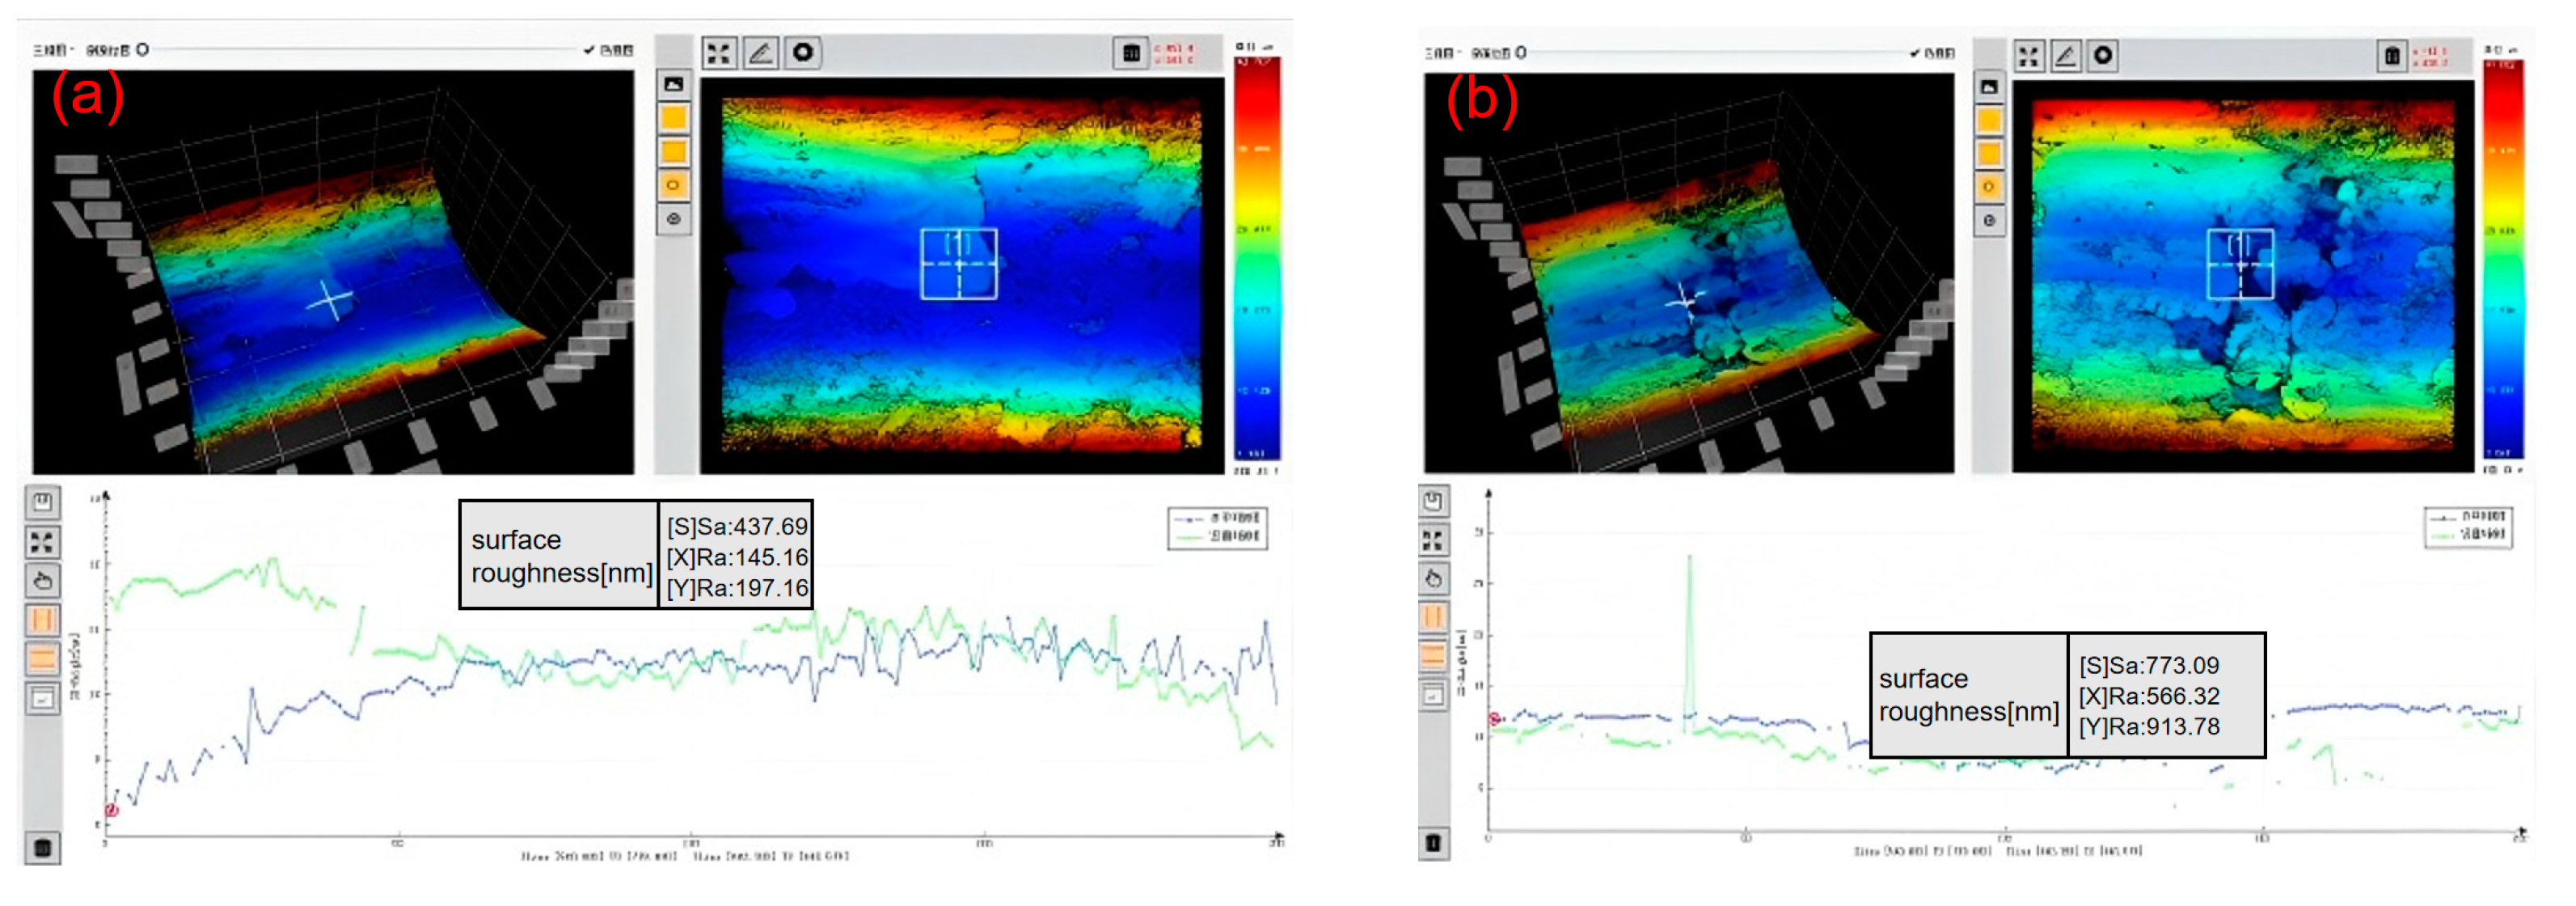Open the 3D view dropdown at top-left of panel (b)
Screen dimensions: 2576x906
1442,53
